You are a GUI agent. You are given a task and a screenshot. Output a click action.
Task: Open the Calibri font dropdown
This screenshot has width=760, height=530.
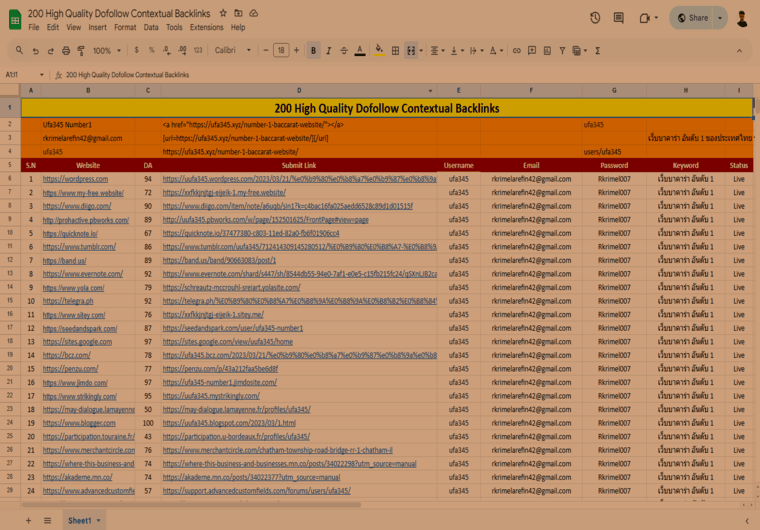pyautogui.click(x=238, y=50)
